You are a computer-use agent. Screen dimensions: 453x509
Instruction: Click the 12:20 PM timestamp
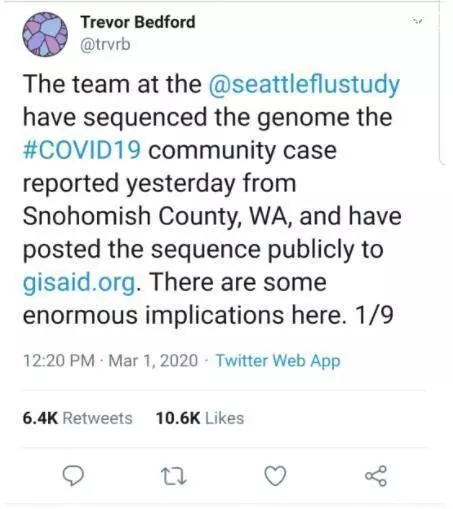point(59,361)
